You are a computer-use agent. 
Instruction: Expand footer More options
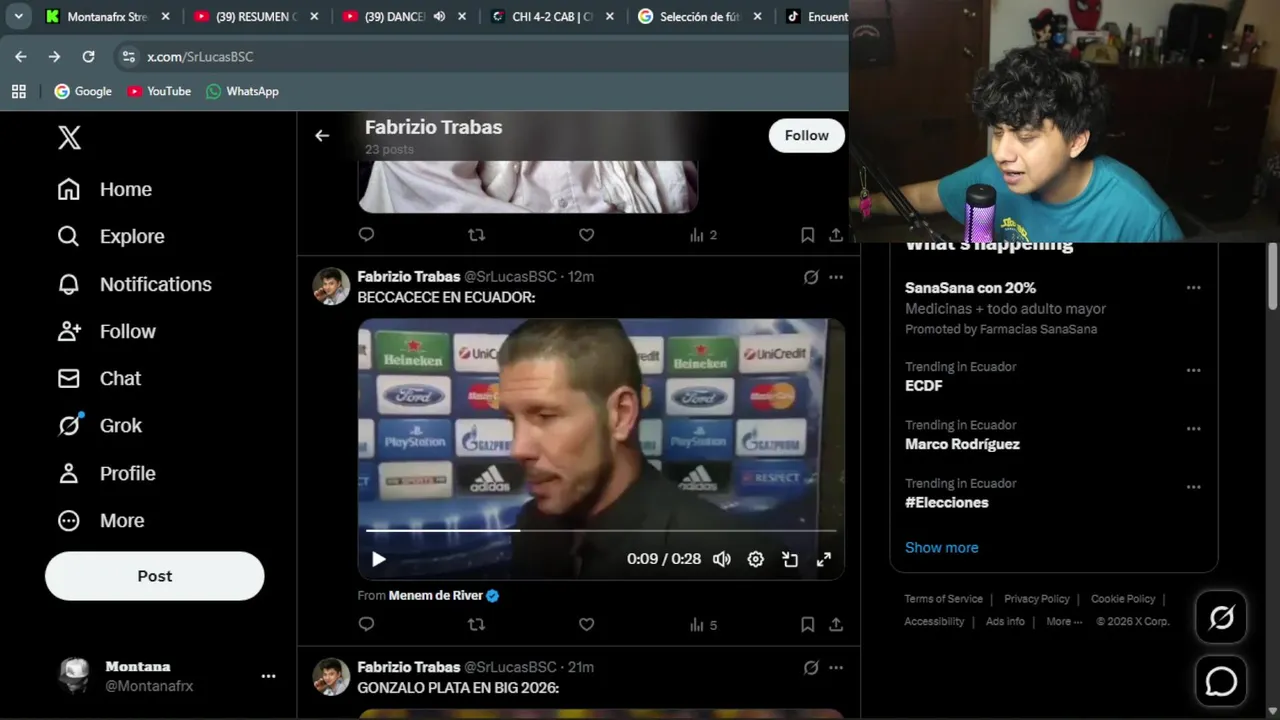tap(1064, 621)
